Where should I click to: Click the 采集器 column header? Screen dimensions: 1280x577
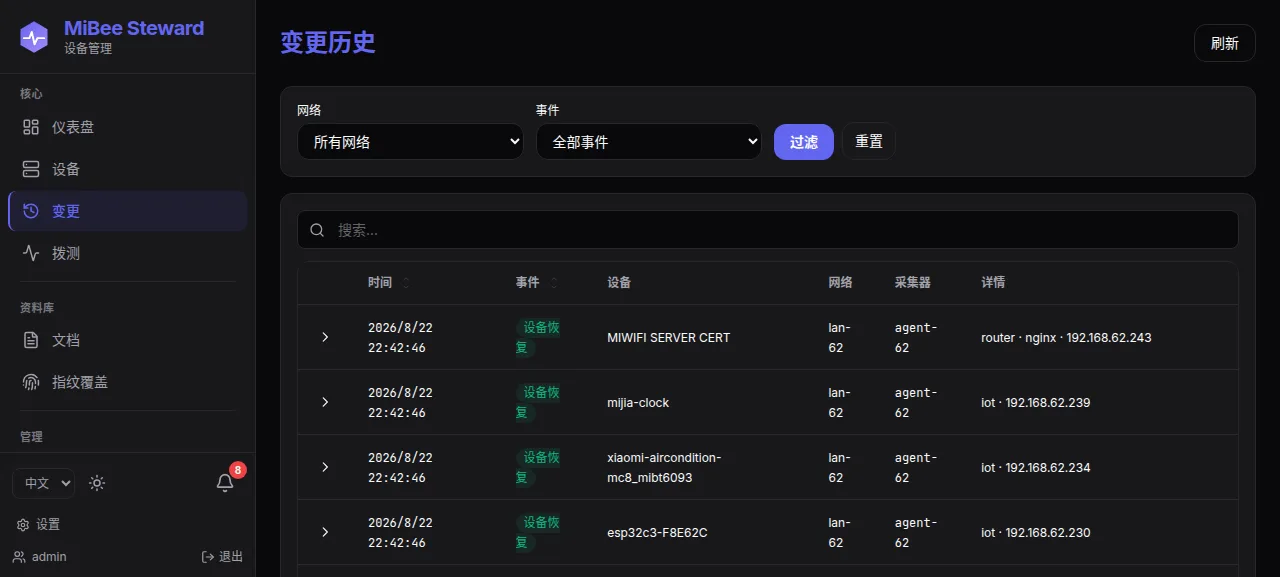[913, 283]
